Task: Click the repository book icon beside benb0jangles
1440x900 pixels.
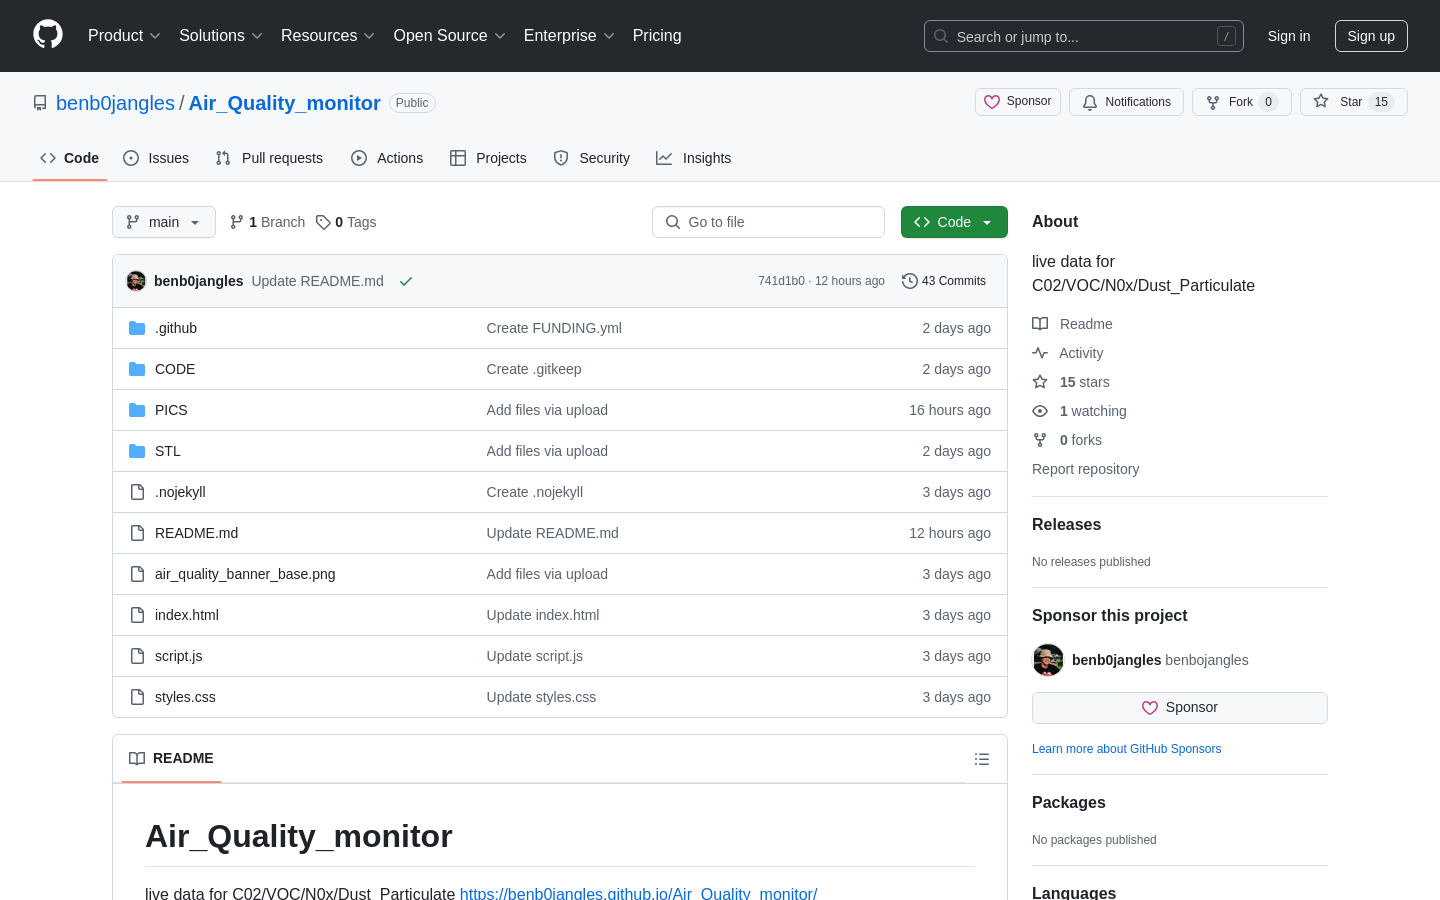Action: (x=40, y=103)
